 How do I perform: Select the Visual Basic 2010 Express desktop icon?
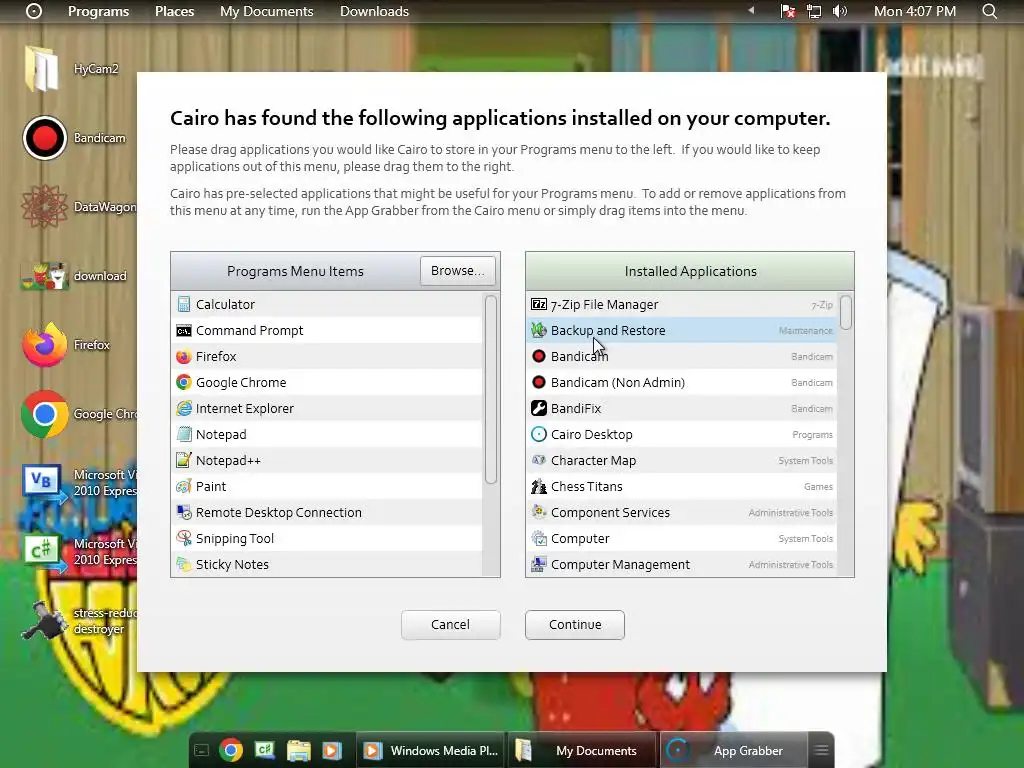coord(78,483)
